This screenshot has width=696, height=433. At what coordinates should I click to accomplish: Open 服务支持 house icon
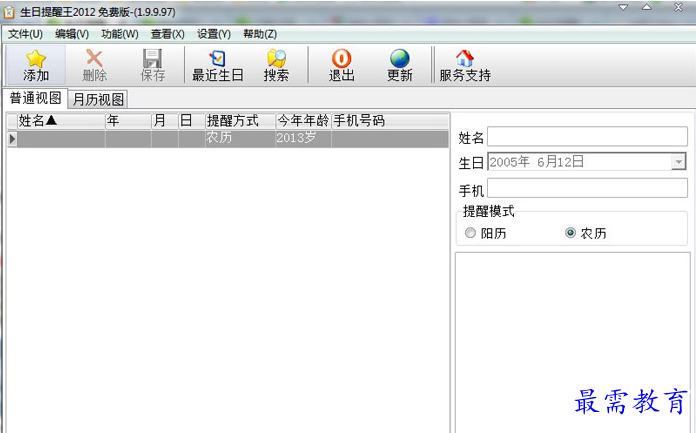(x=464, y=58)
